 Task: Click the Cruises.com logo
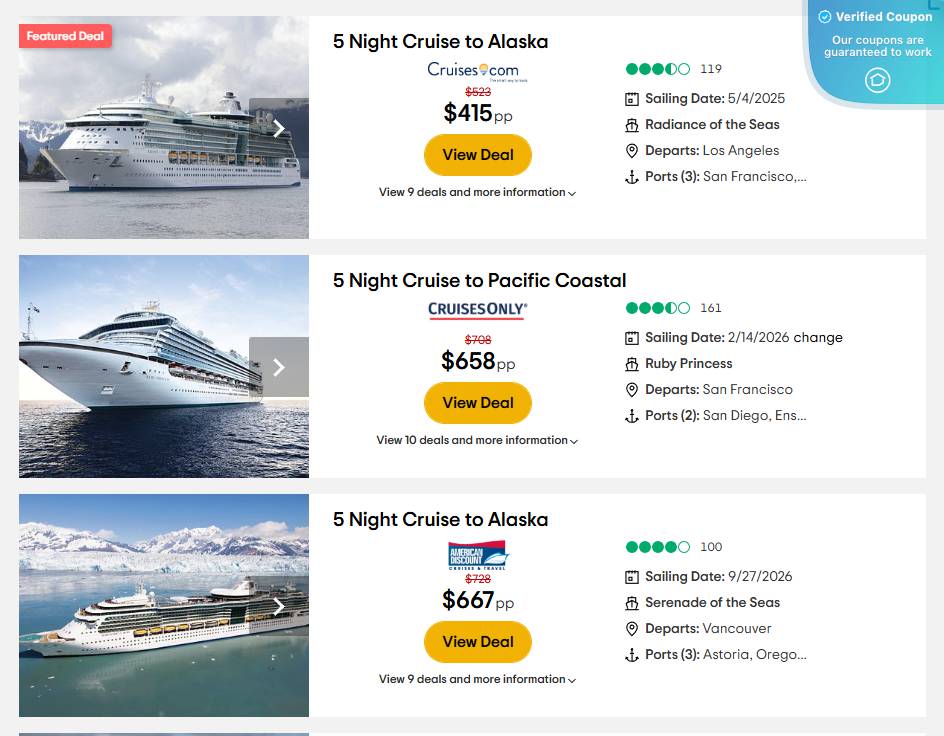pyautogui.click(x=473, y=71)
